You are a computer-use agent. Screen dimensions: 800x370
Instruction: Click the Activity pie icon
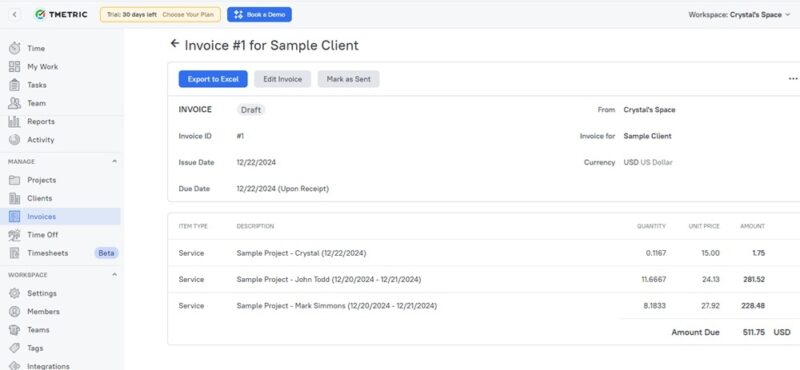pos(14,139)
